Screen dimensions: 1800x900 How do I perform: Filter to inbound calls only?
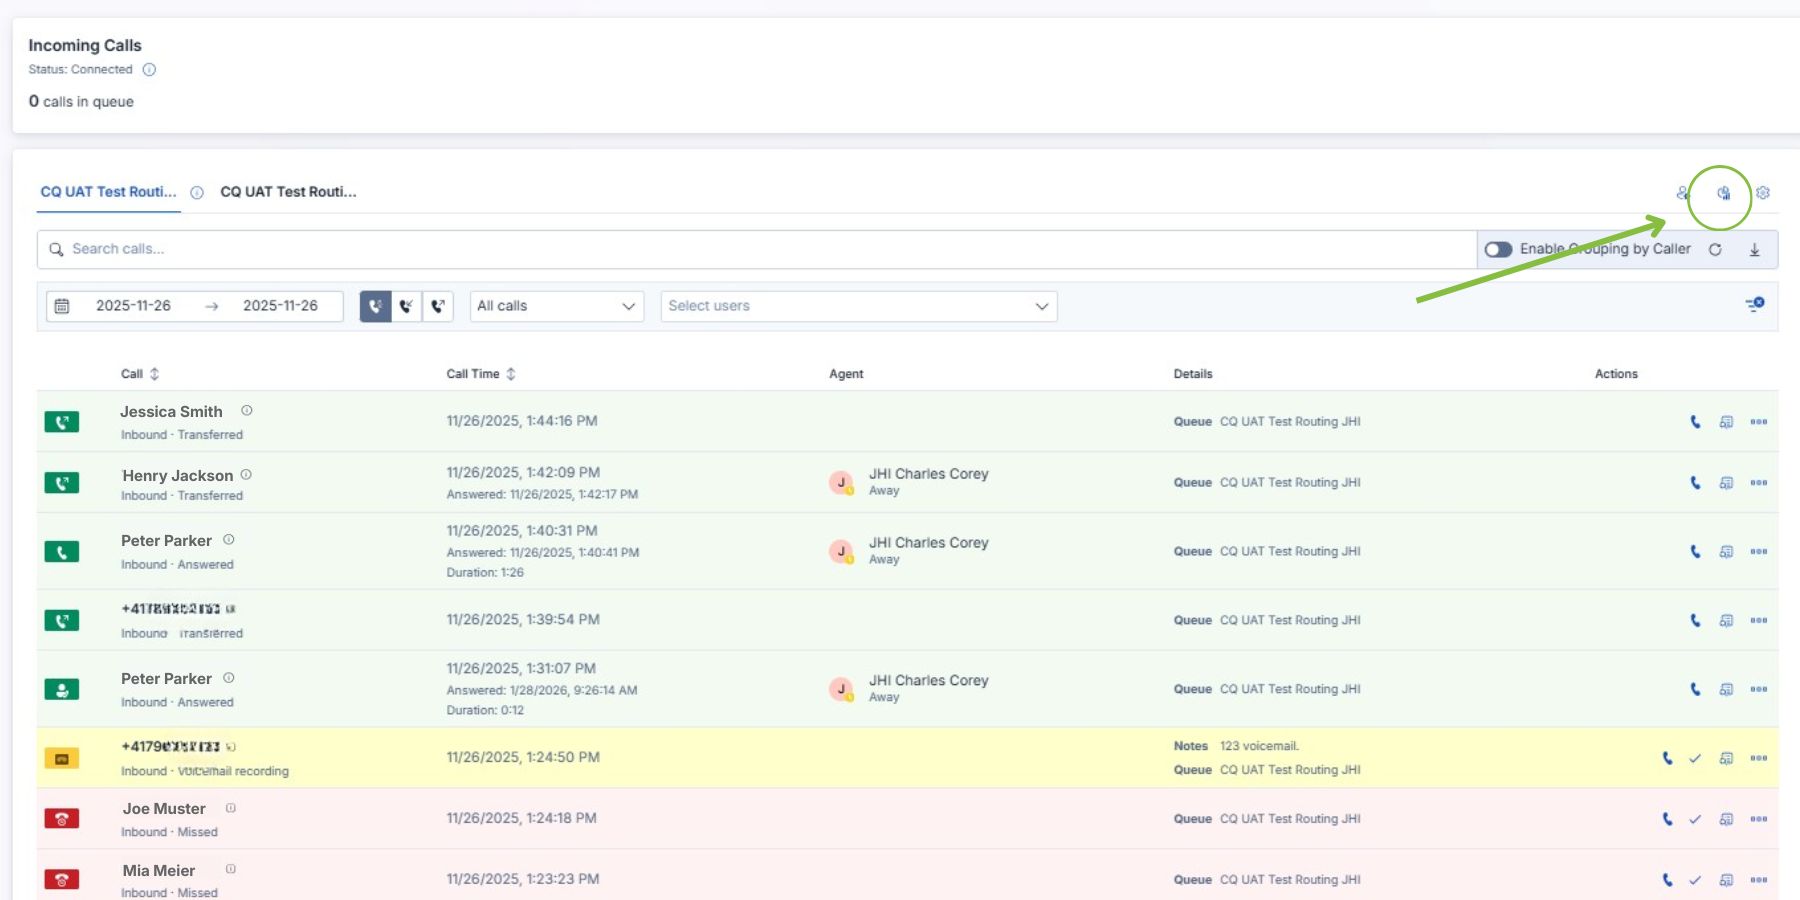tap(406, 306)
